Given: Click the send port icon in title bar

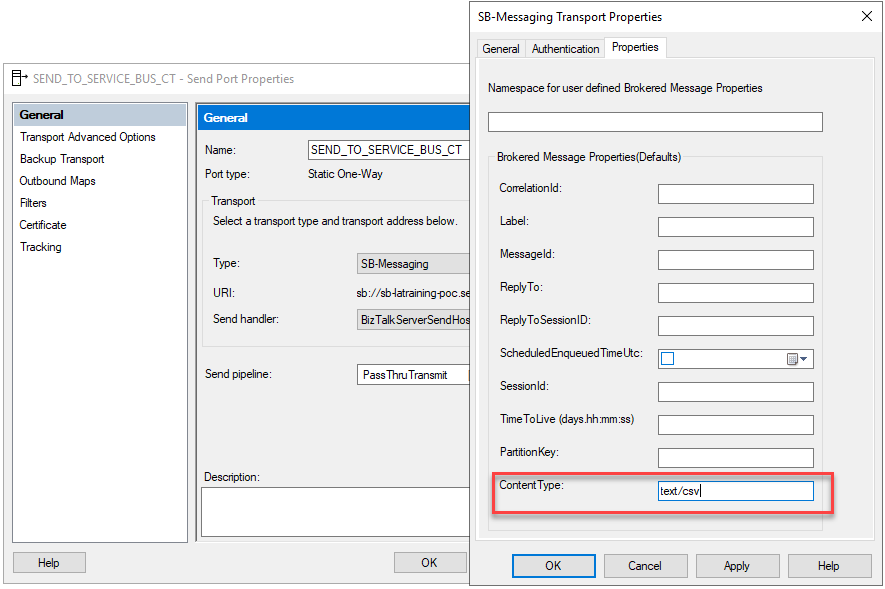Looking at the screenshot, I should (15, 78).
